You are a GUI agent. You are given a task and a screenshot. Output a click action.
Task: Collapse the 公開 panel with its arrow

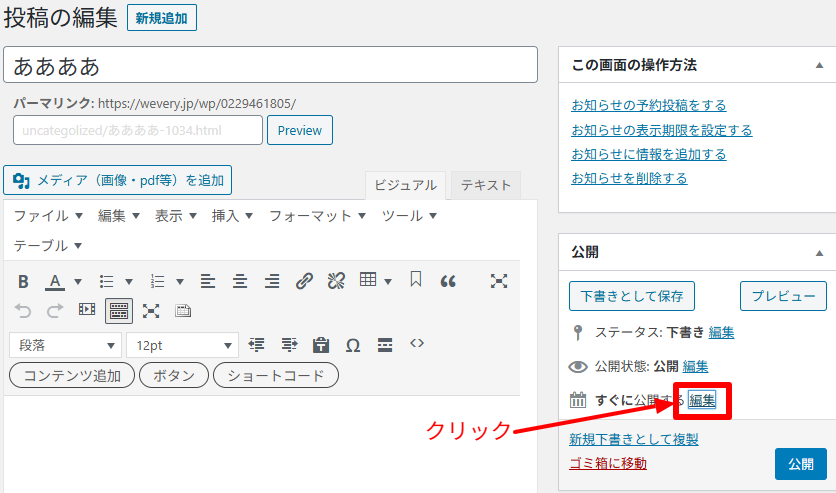819,252
